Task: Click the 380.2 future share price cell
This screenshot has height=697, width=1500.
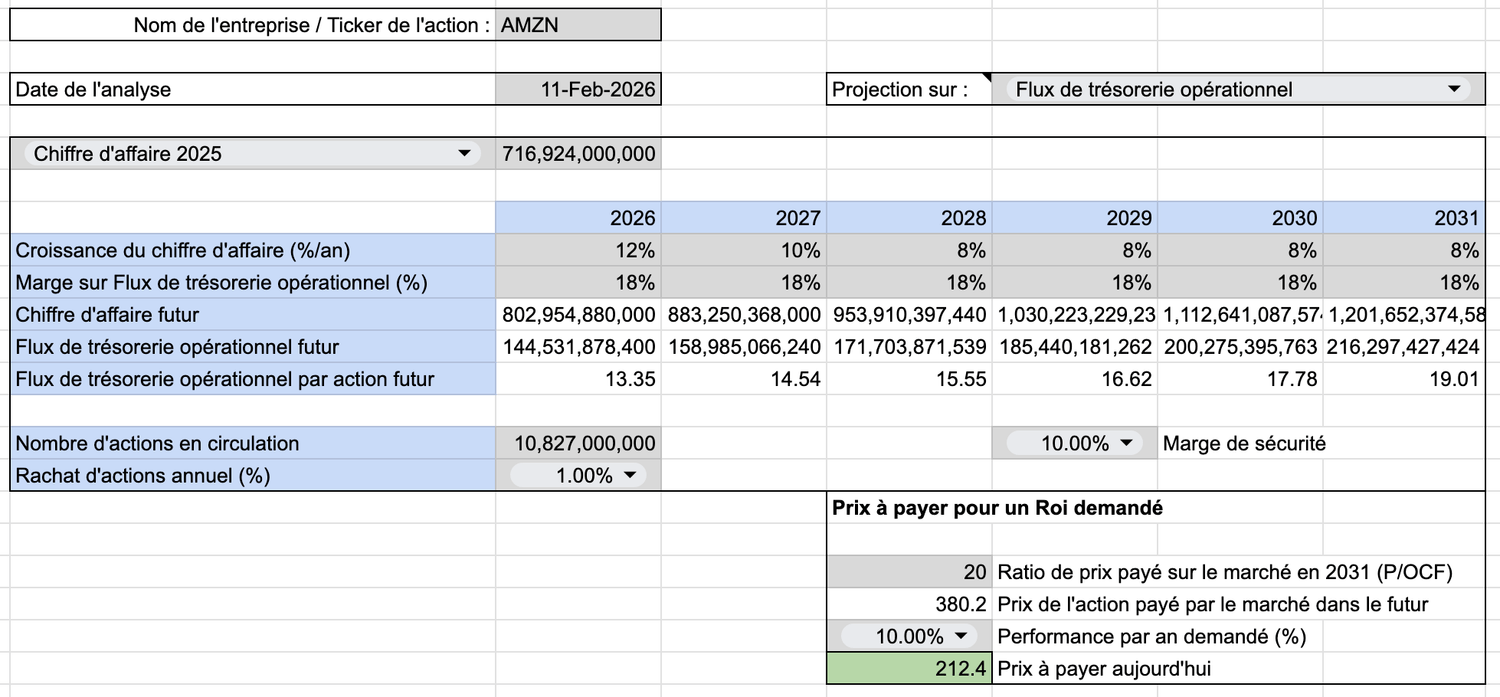Action: coord(909,604)
